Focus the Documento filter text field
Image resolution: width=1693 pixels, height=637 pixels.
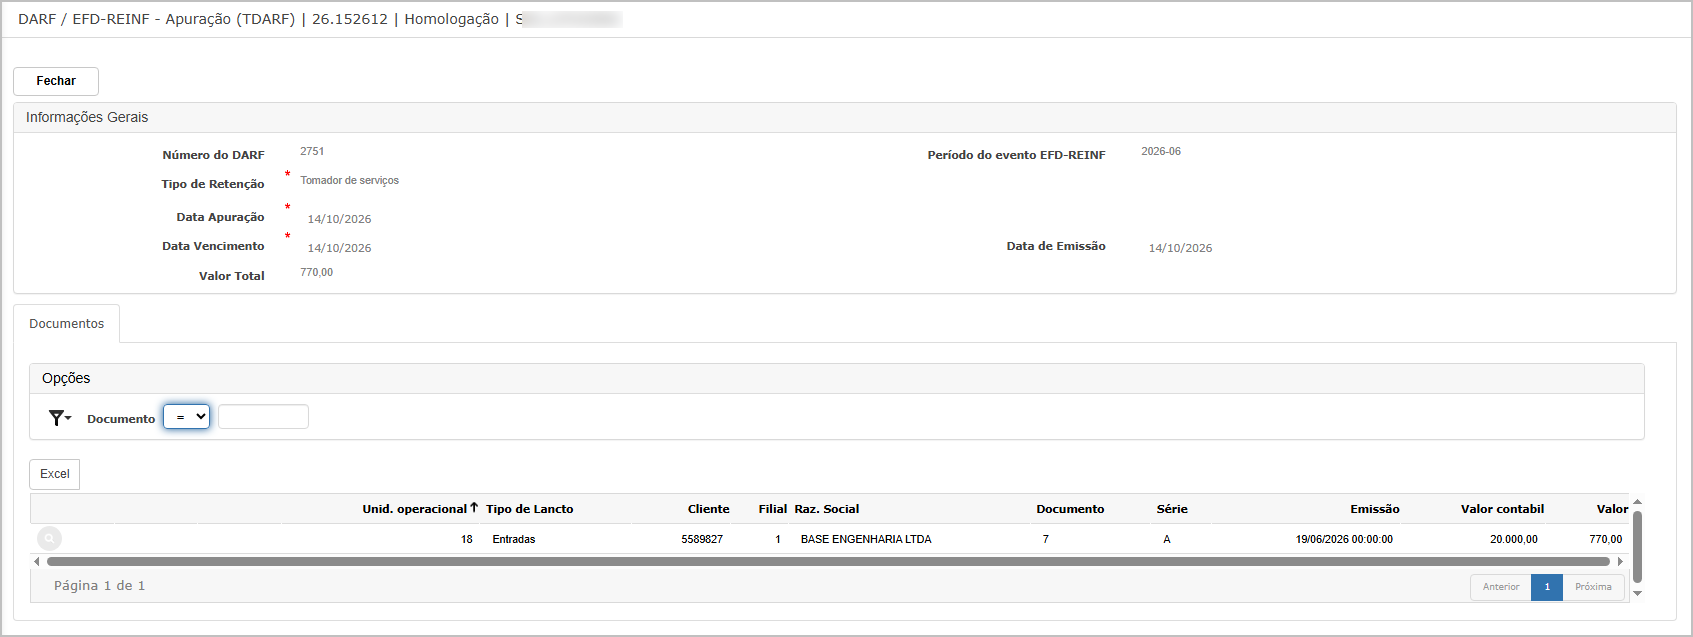[264, 417]
